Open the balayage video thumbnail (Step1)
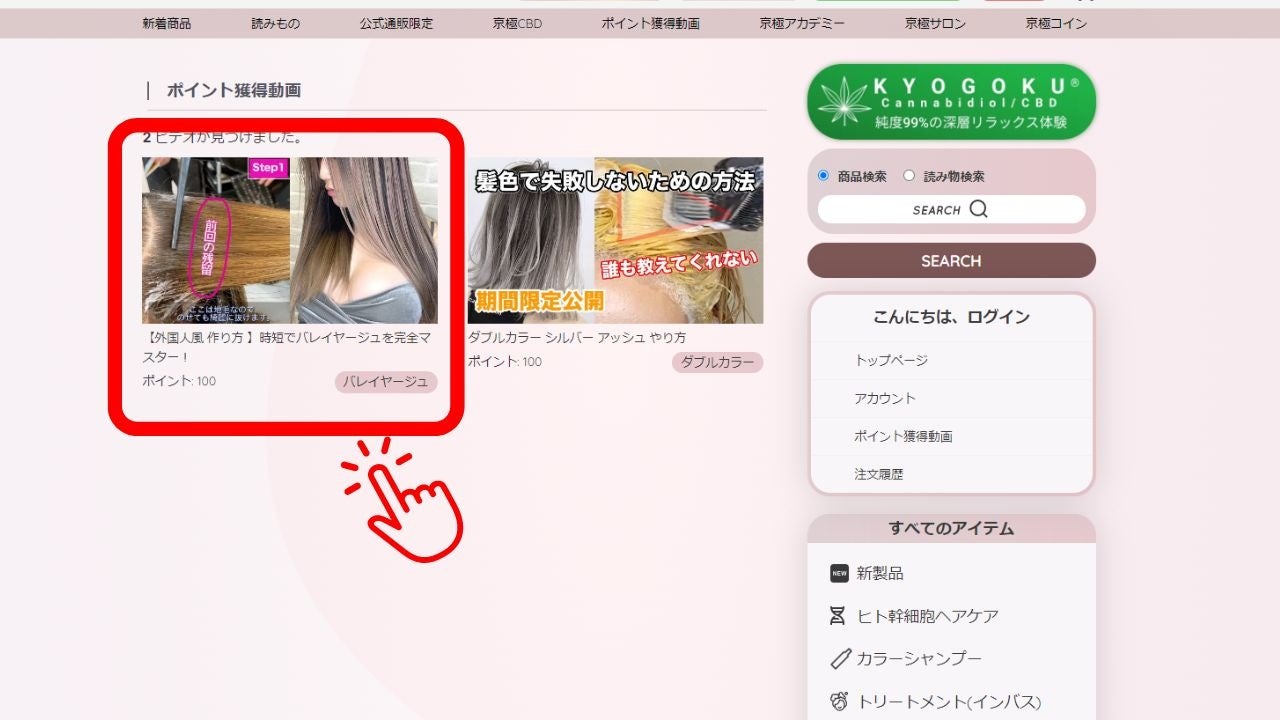1280x720 pixels. (290, 240)
